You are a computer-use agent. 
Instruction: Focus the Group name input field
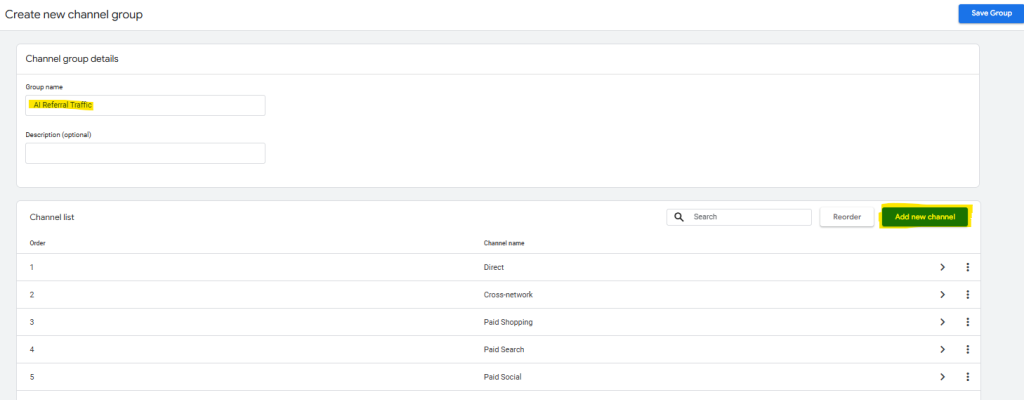(145, 105)
